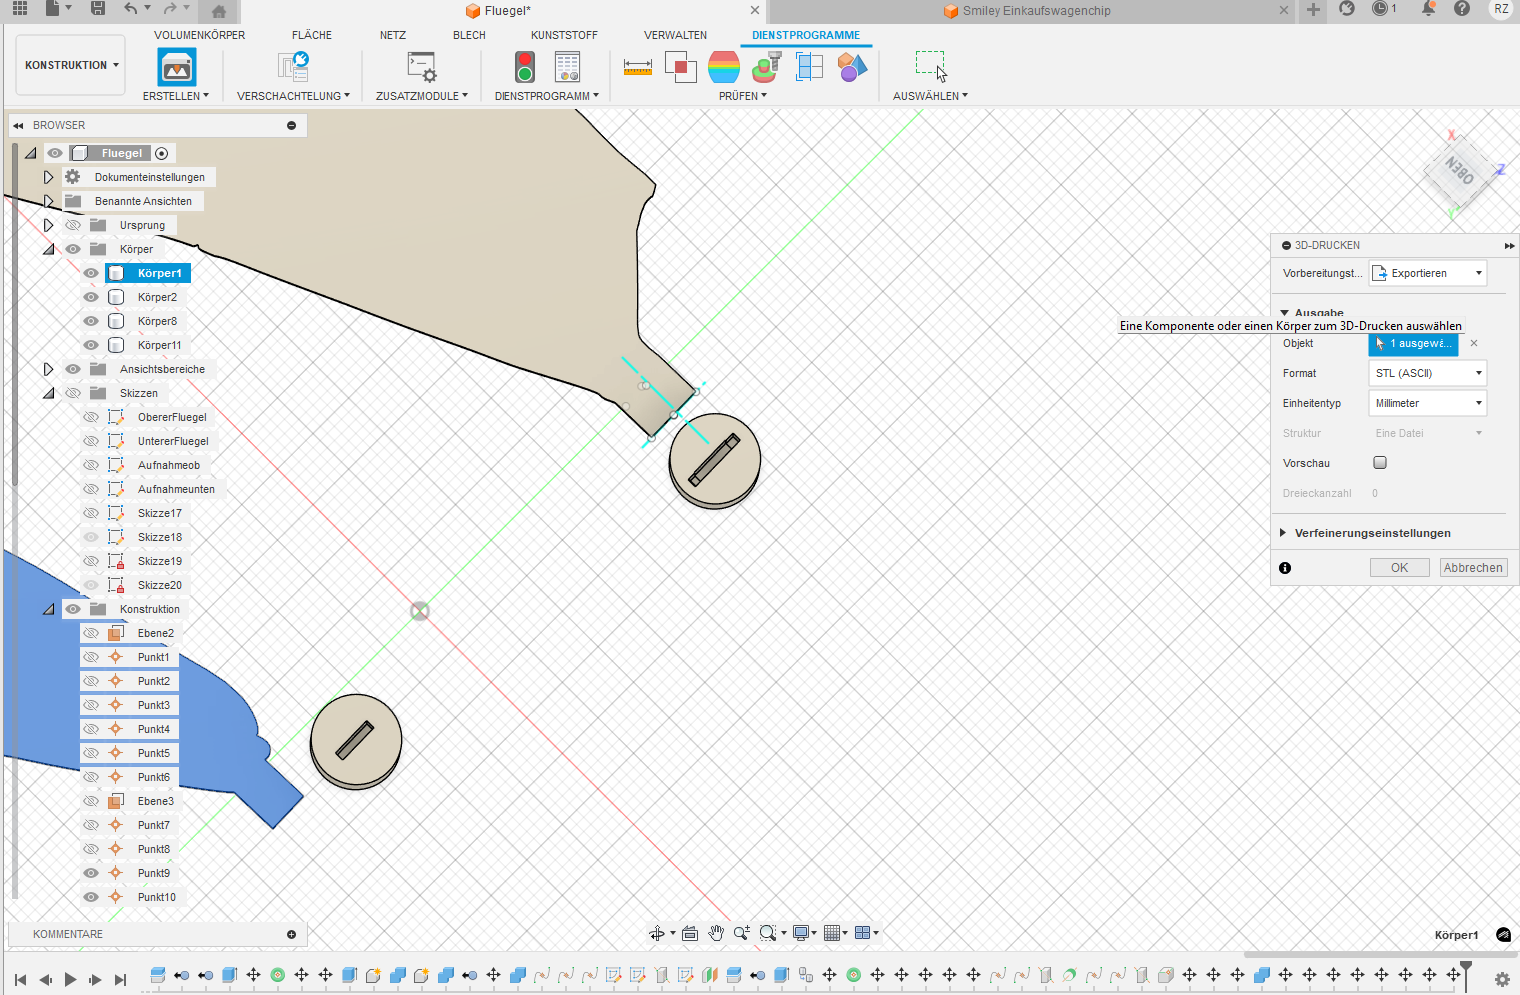Image resolution: width=1520 pixels, height=995 pixels.
Task: Enable the Vorschau checkbox
Action: coord(1380,463)
